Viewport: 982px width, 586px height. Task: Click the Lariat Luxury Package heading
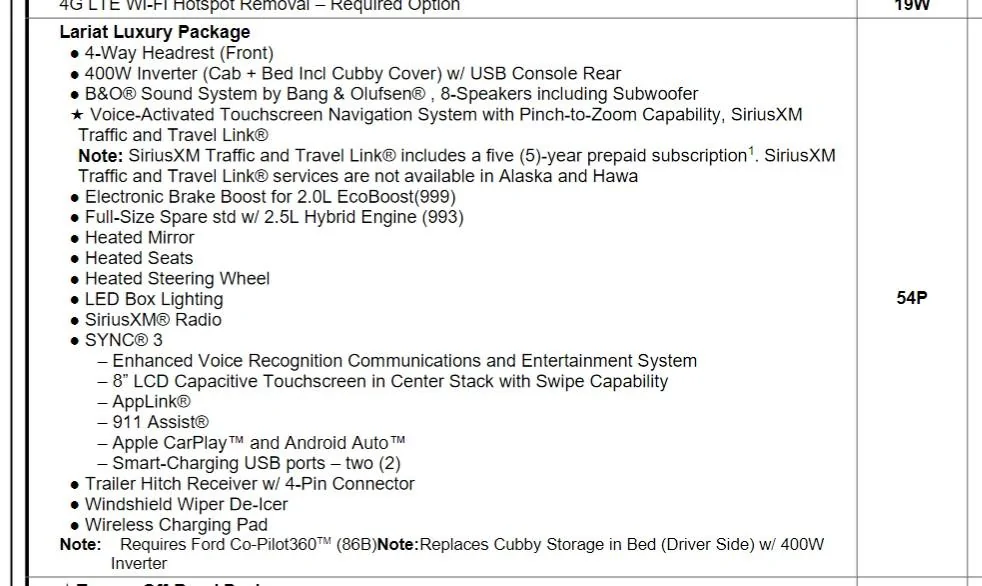[x=155, y=32]
